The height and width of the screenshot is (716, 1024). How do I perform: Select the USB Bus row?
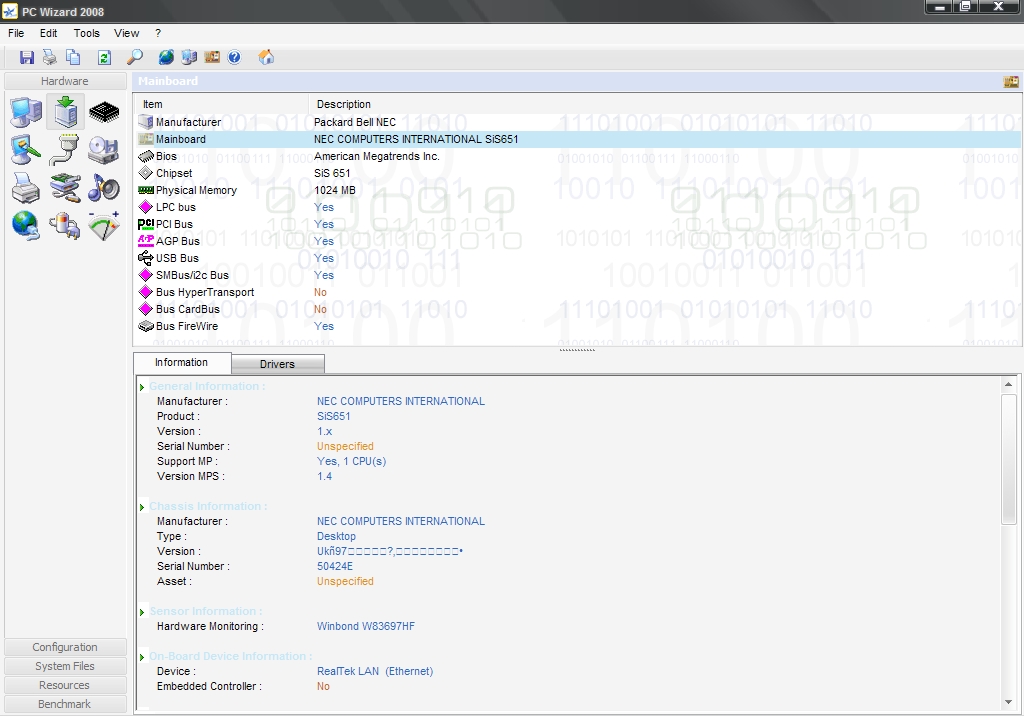click(578, 258)
